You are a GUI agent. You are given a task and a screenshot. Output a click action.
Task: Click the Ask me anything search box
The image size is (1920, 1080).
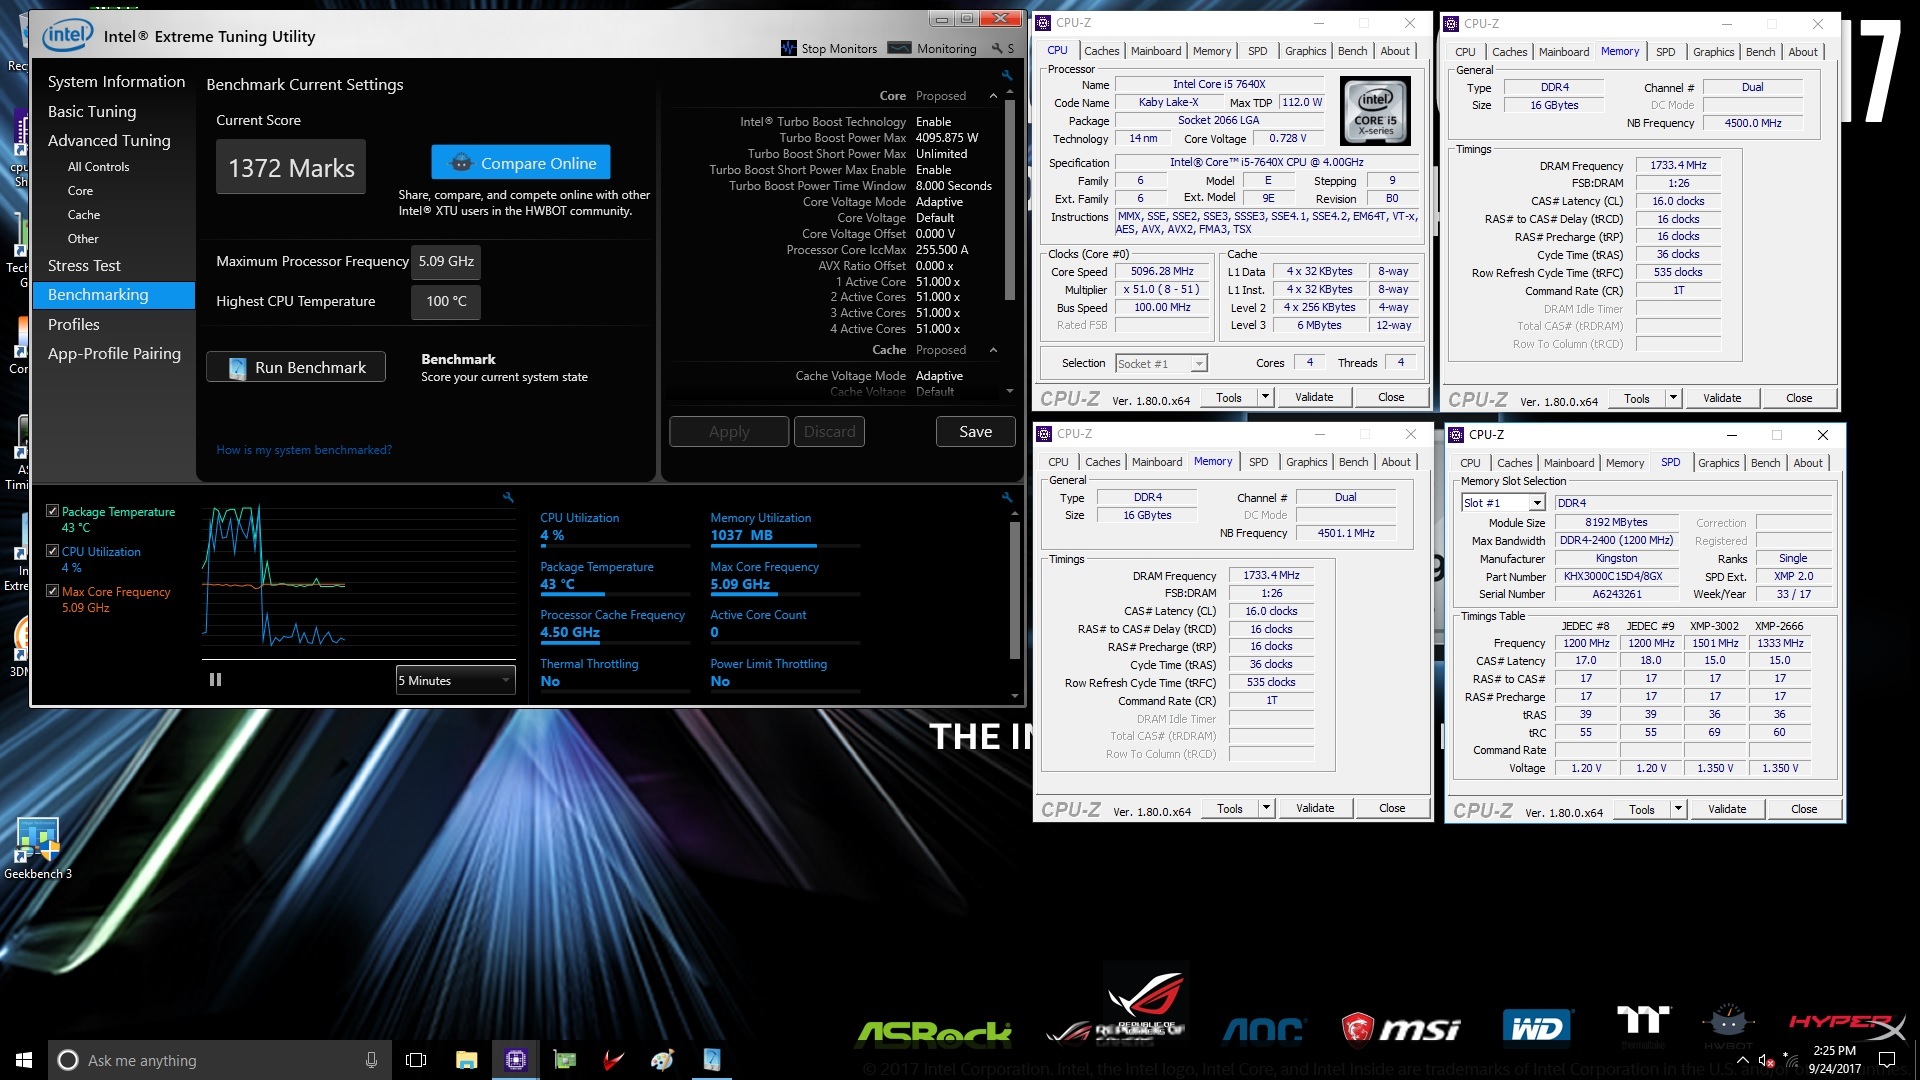[x=218, y=1060]
